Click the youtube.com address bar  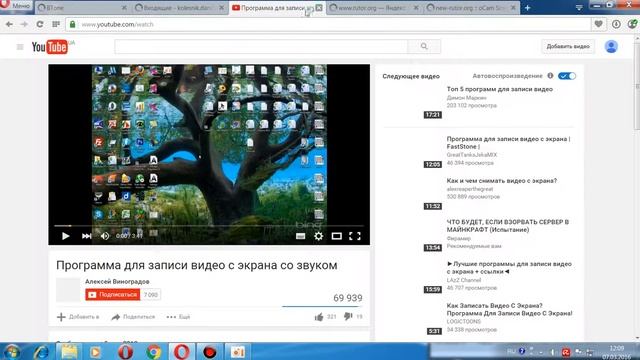[329, 24]
